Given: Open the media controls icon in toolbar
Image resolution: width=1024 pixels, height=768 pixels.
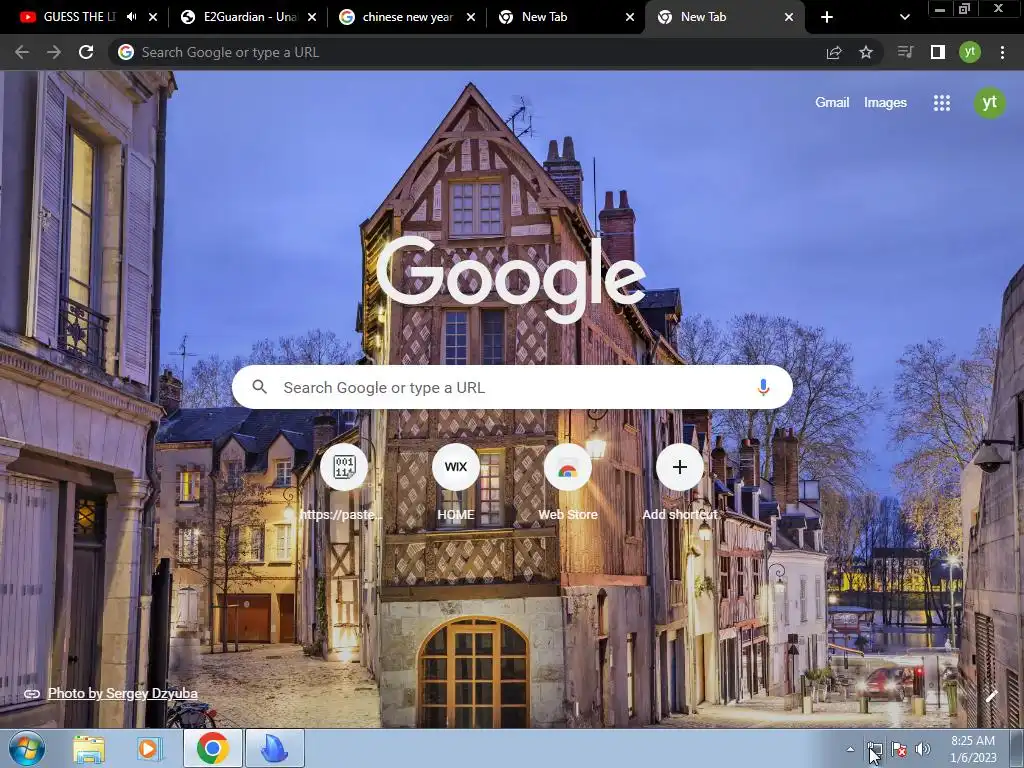Looking at the screenshot, I should pos(905,52).
